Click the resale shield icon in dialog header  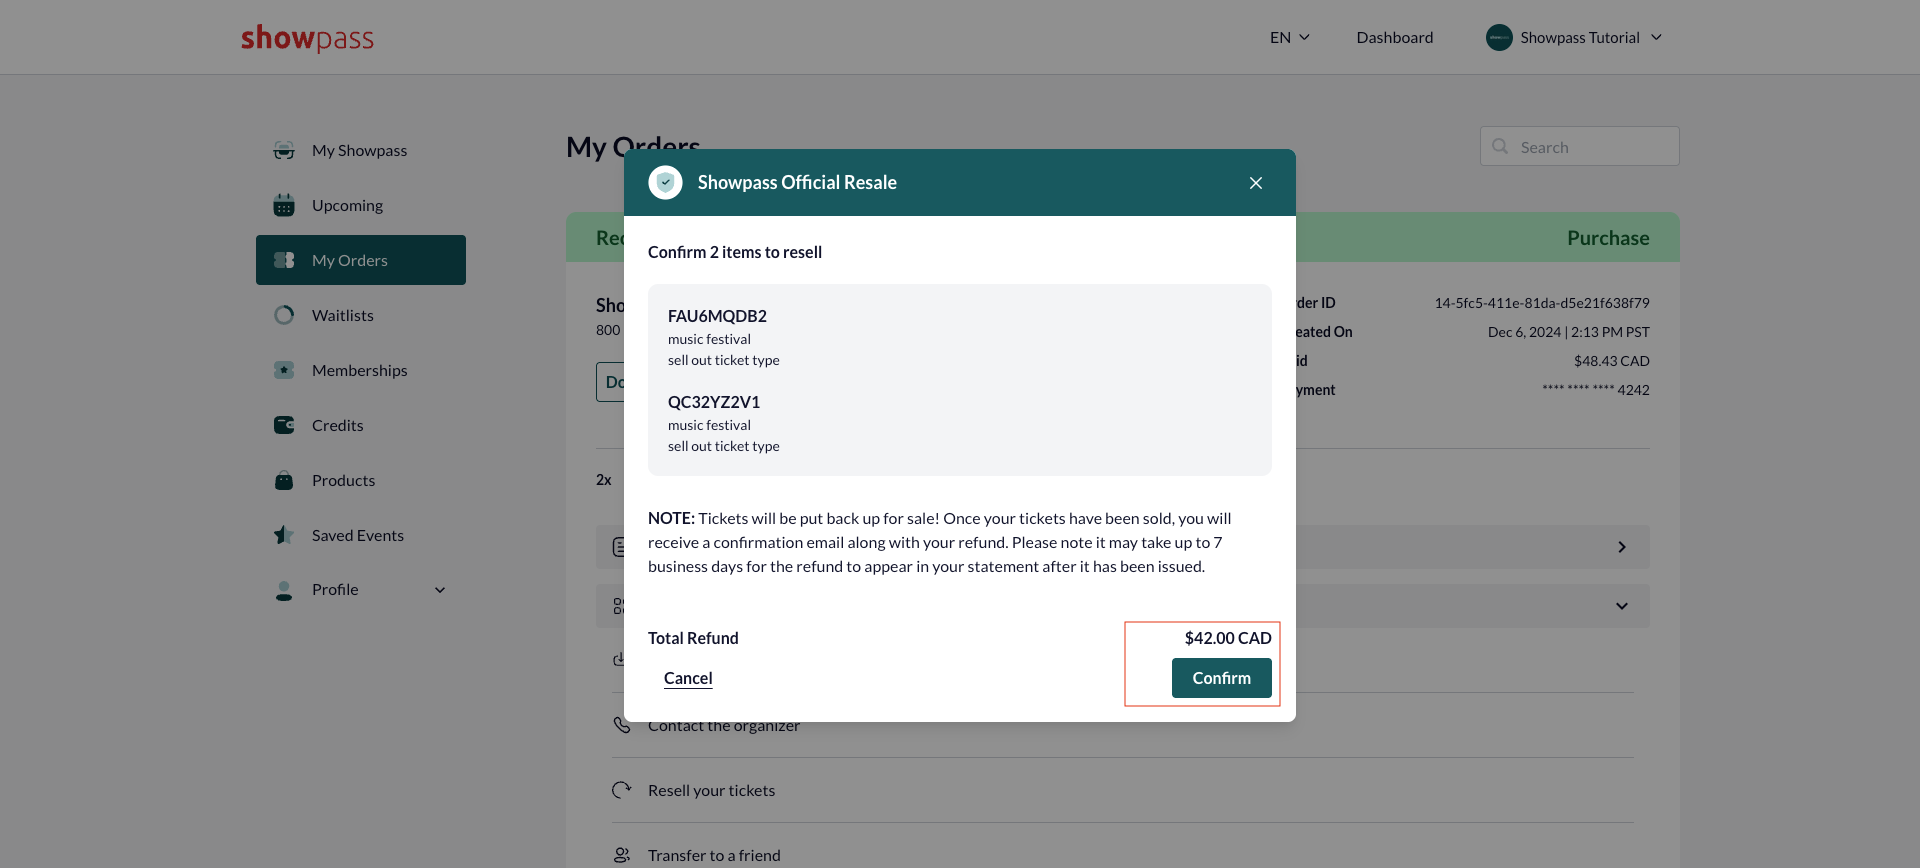click(x=665, y=183)
